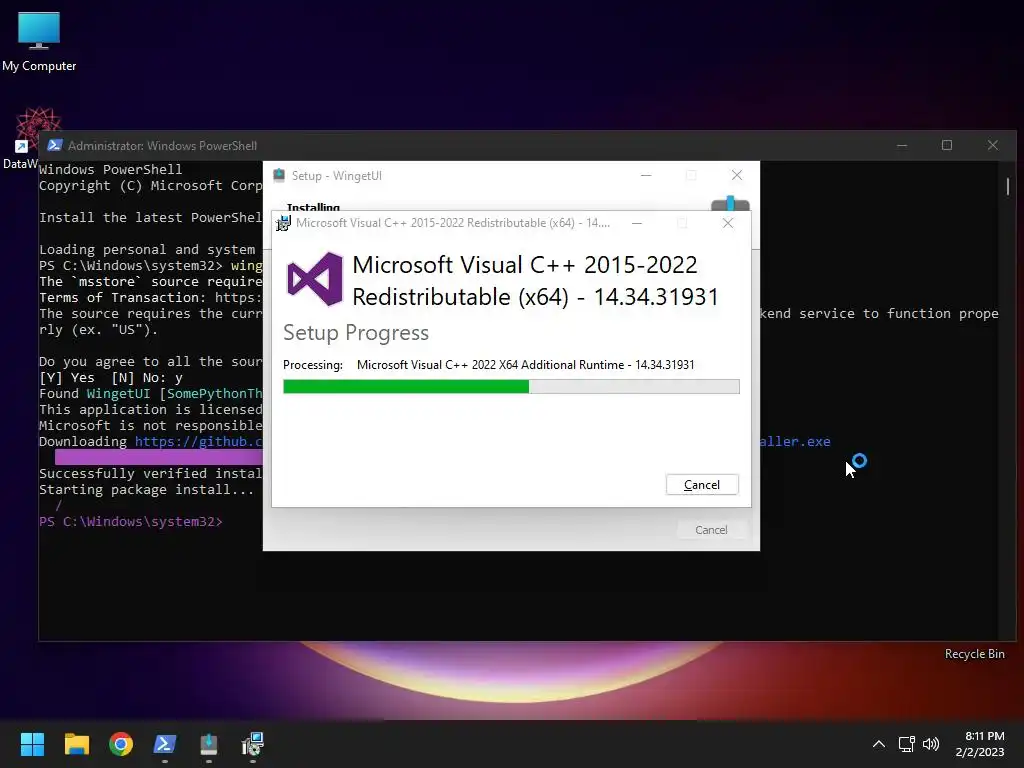1024x768 pixels.
Task: Select the Visual C++ installer taskbar icon
Action: [x=253, y=744]
